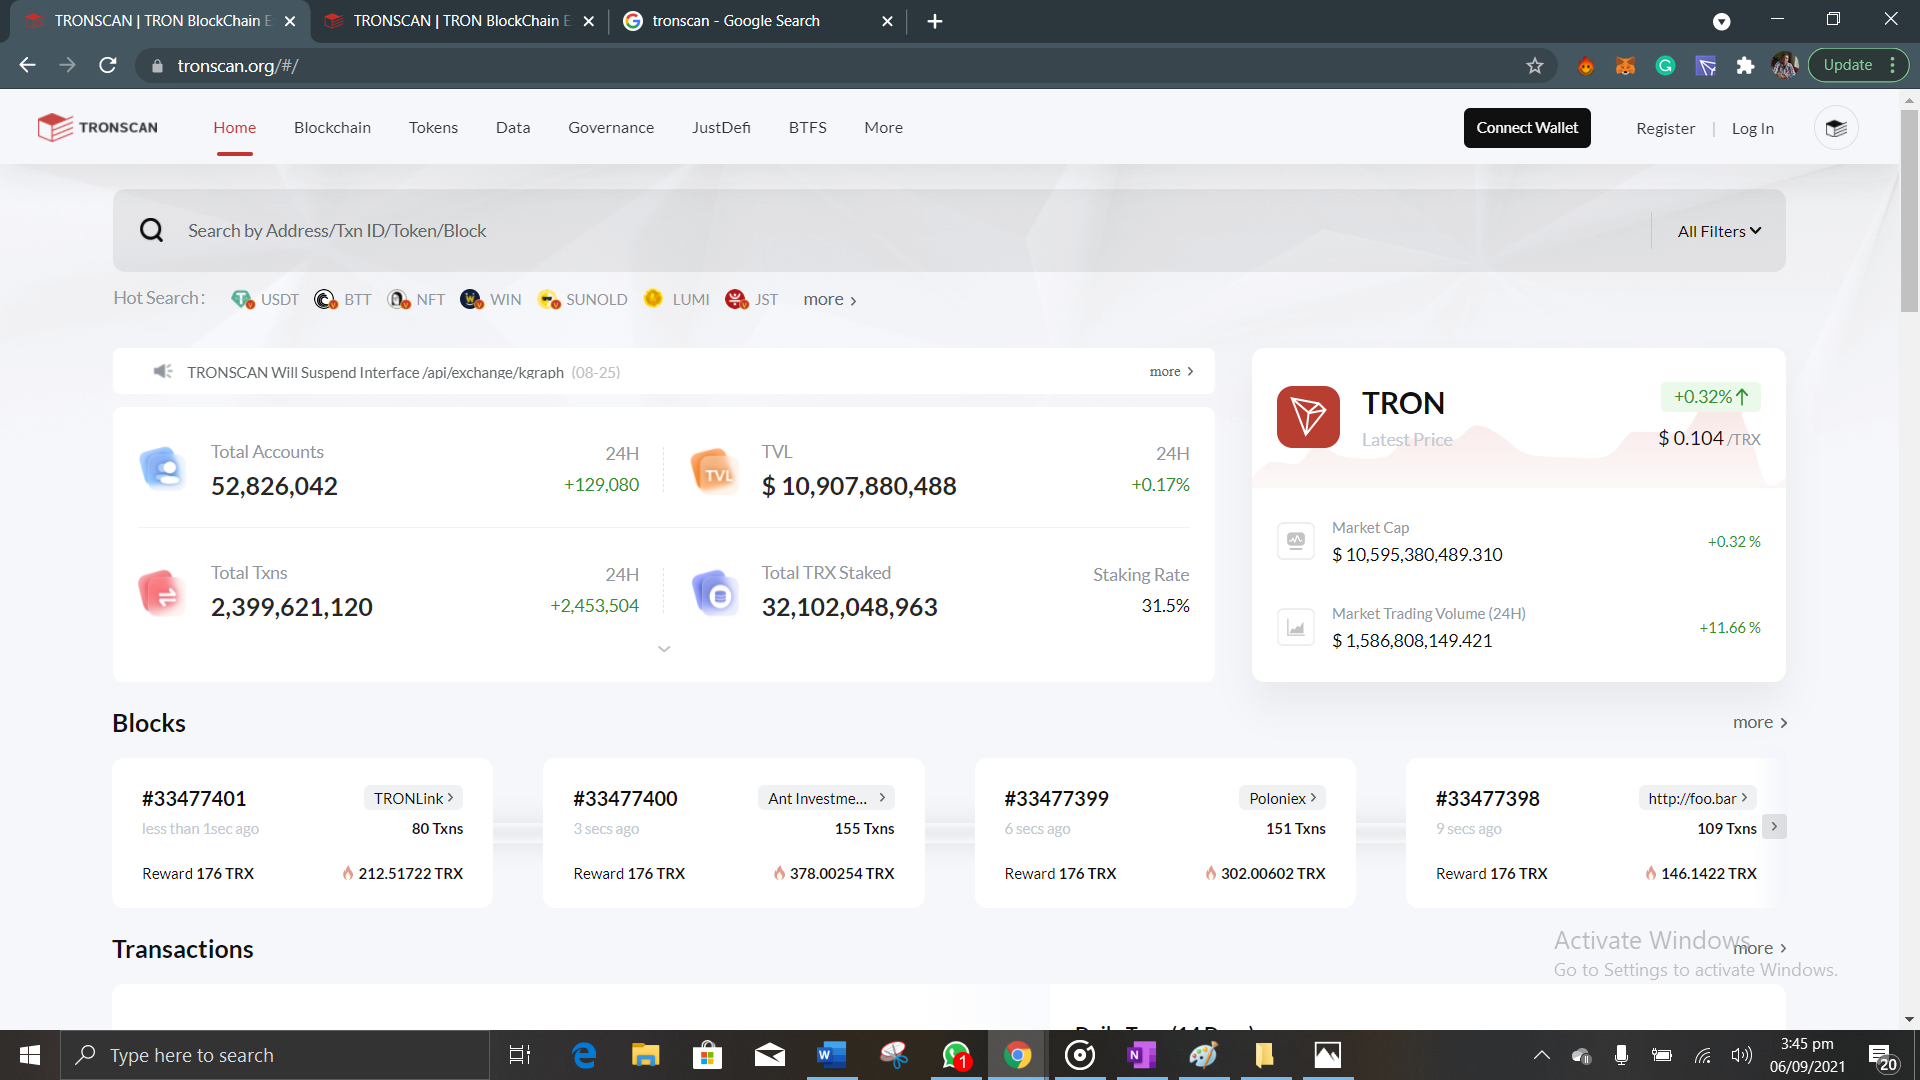Click the TRON red logo icon
Screen dimensions: 1920x1080
(x=1308, y=417)
